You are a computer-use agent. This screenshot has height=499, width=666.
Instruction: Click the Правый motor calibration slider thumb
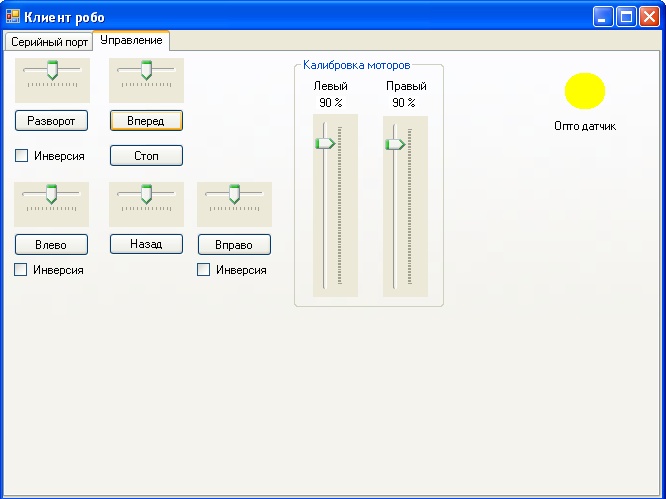pyautogui.click(x=394, y=144)
